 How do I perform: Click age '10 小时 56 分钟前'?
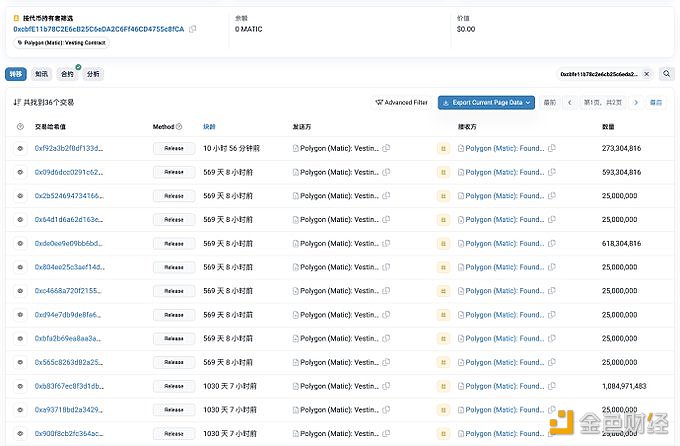(231, 148)
